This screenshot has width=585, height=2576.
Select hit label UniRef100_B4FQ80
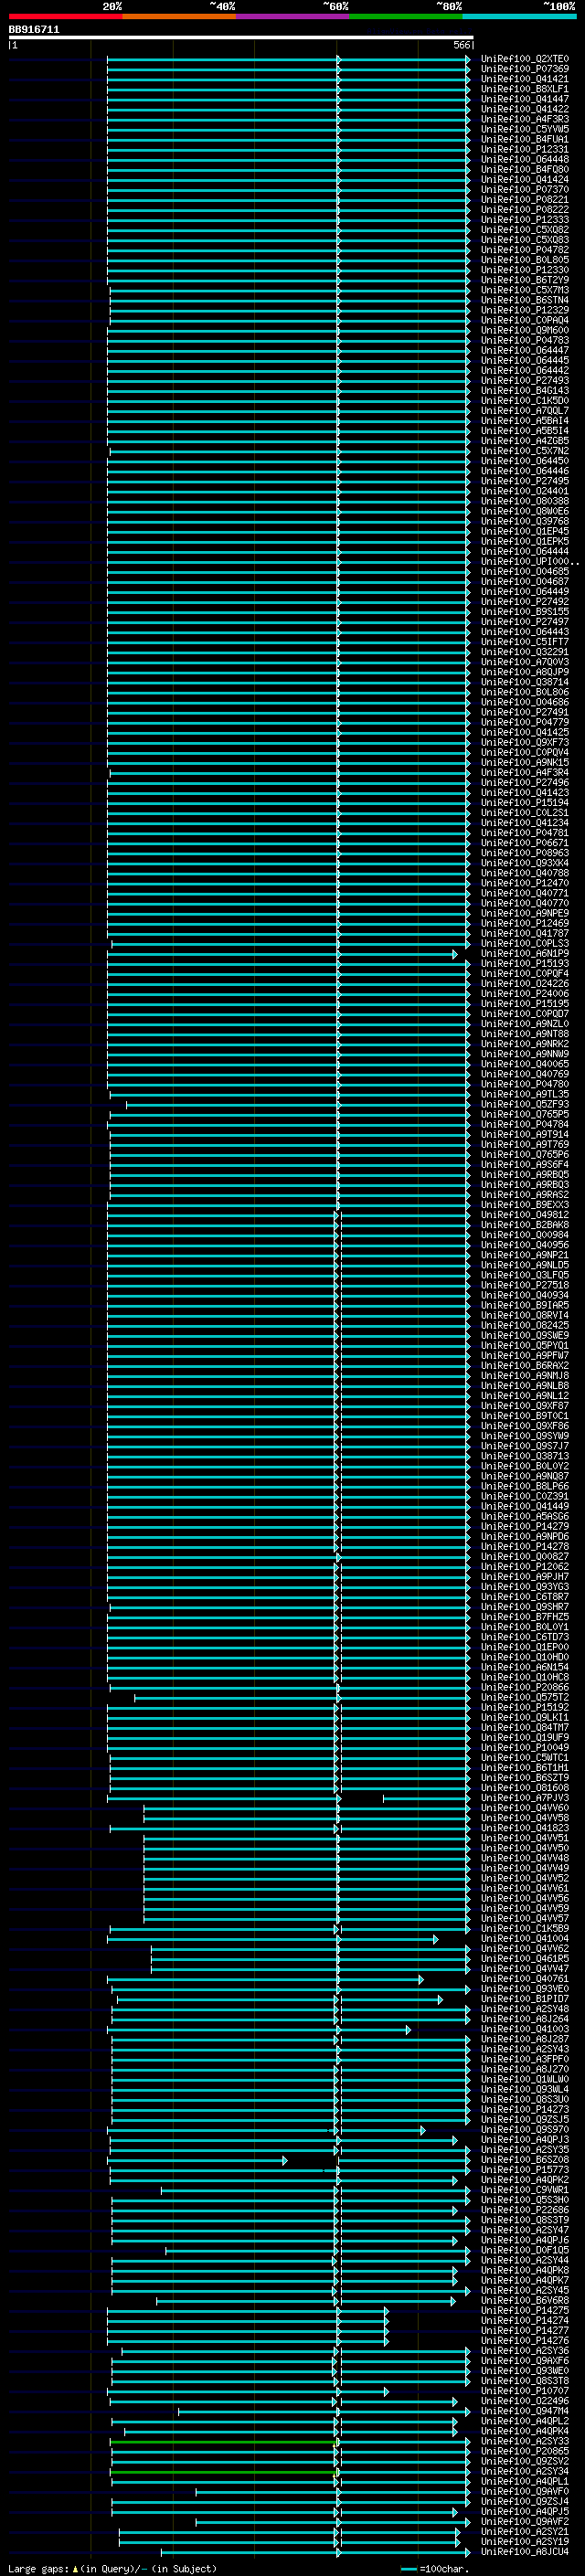(525, 169)
